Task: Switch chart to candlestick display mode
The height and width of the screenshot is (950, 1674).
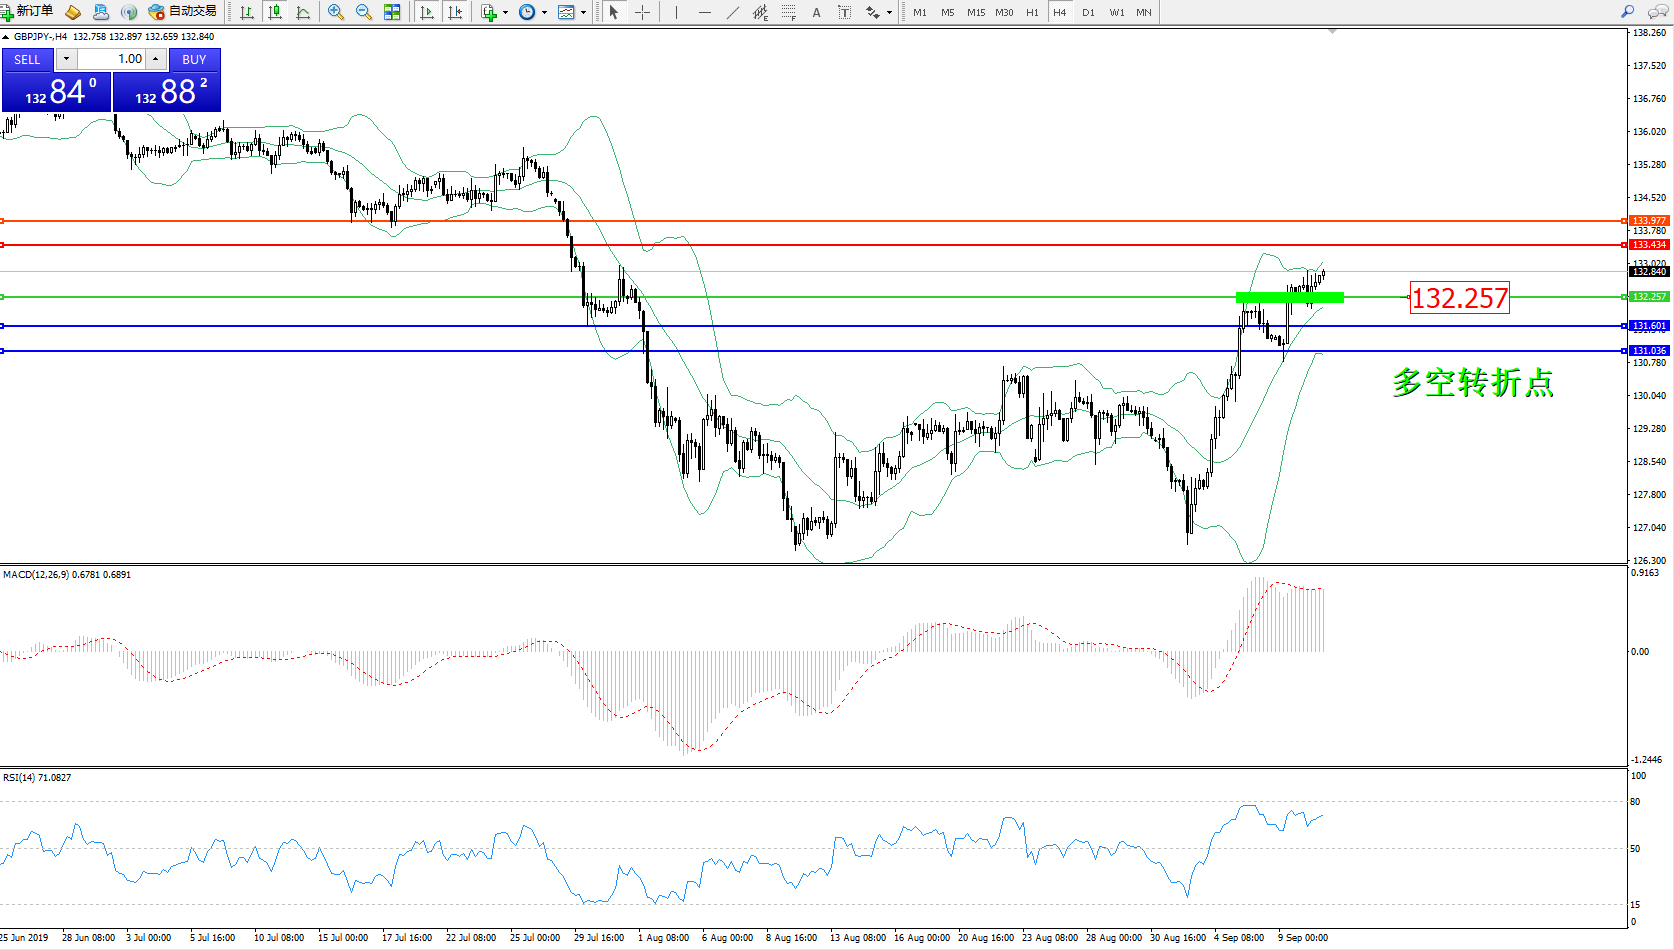Action: (x=275, y=12)
